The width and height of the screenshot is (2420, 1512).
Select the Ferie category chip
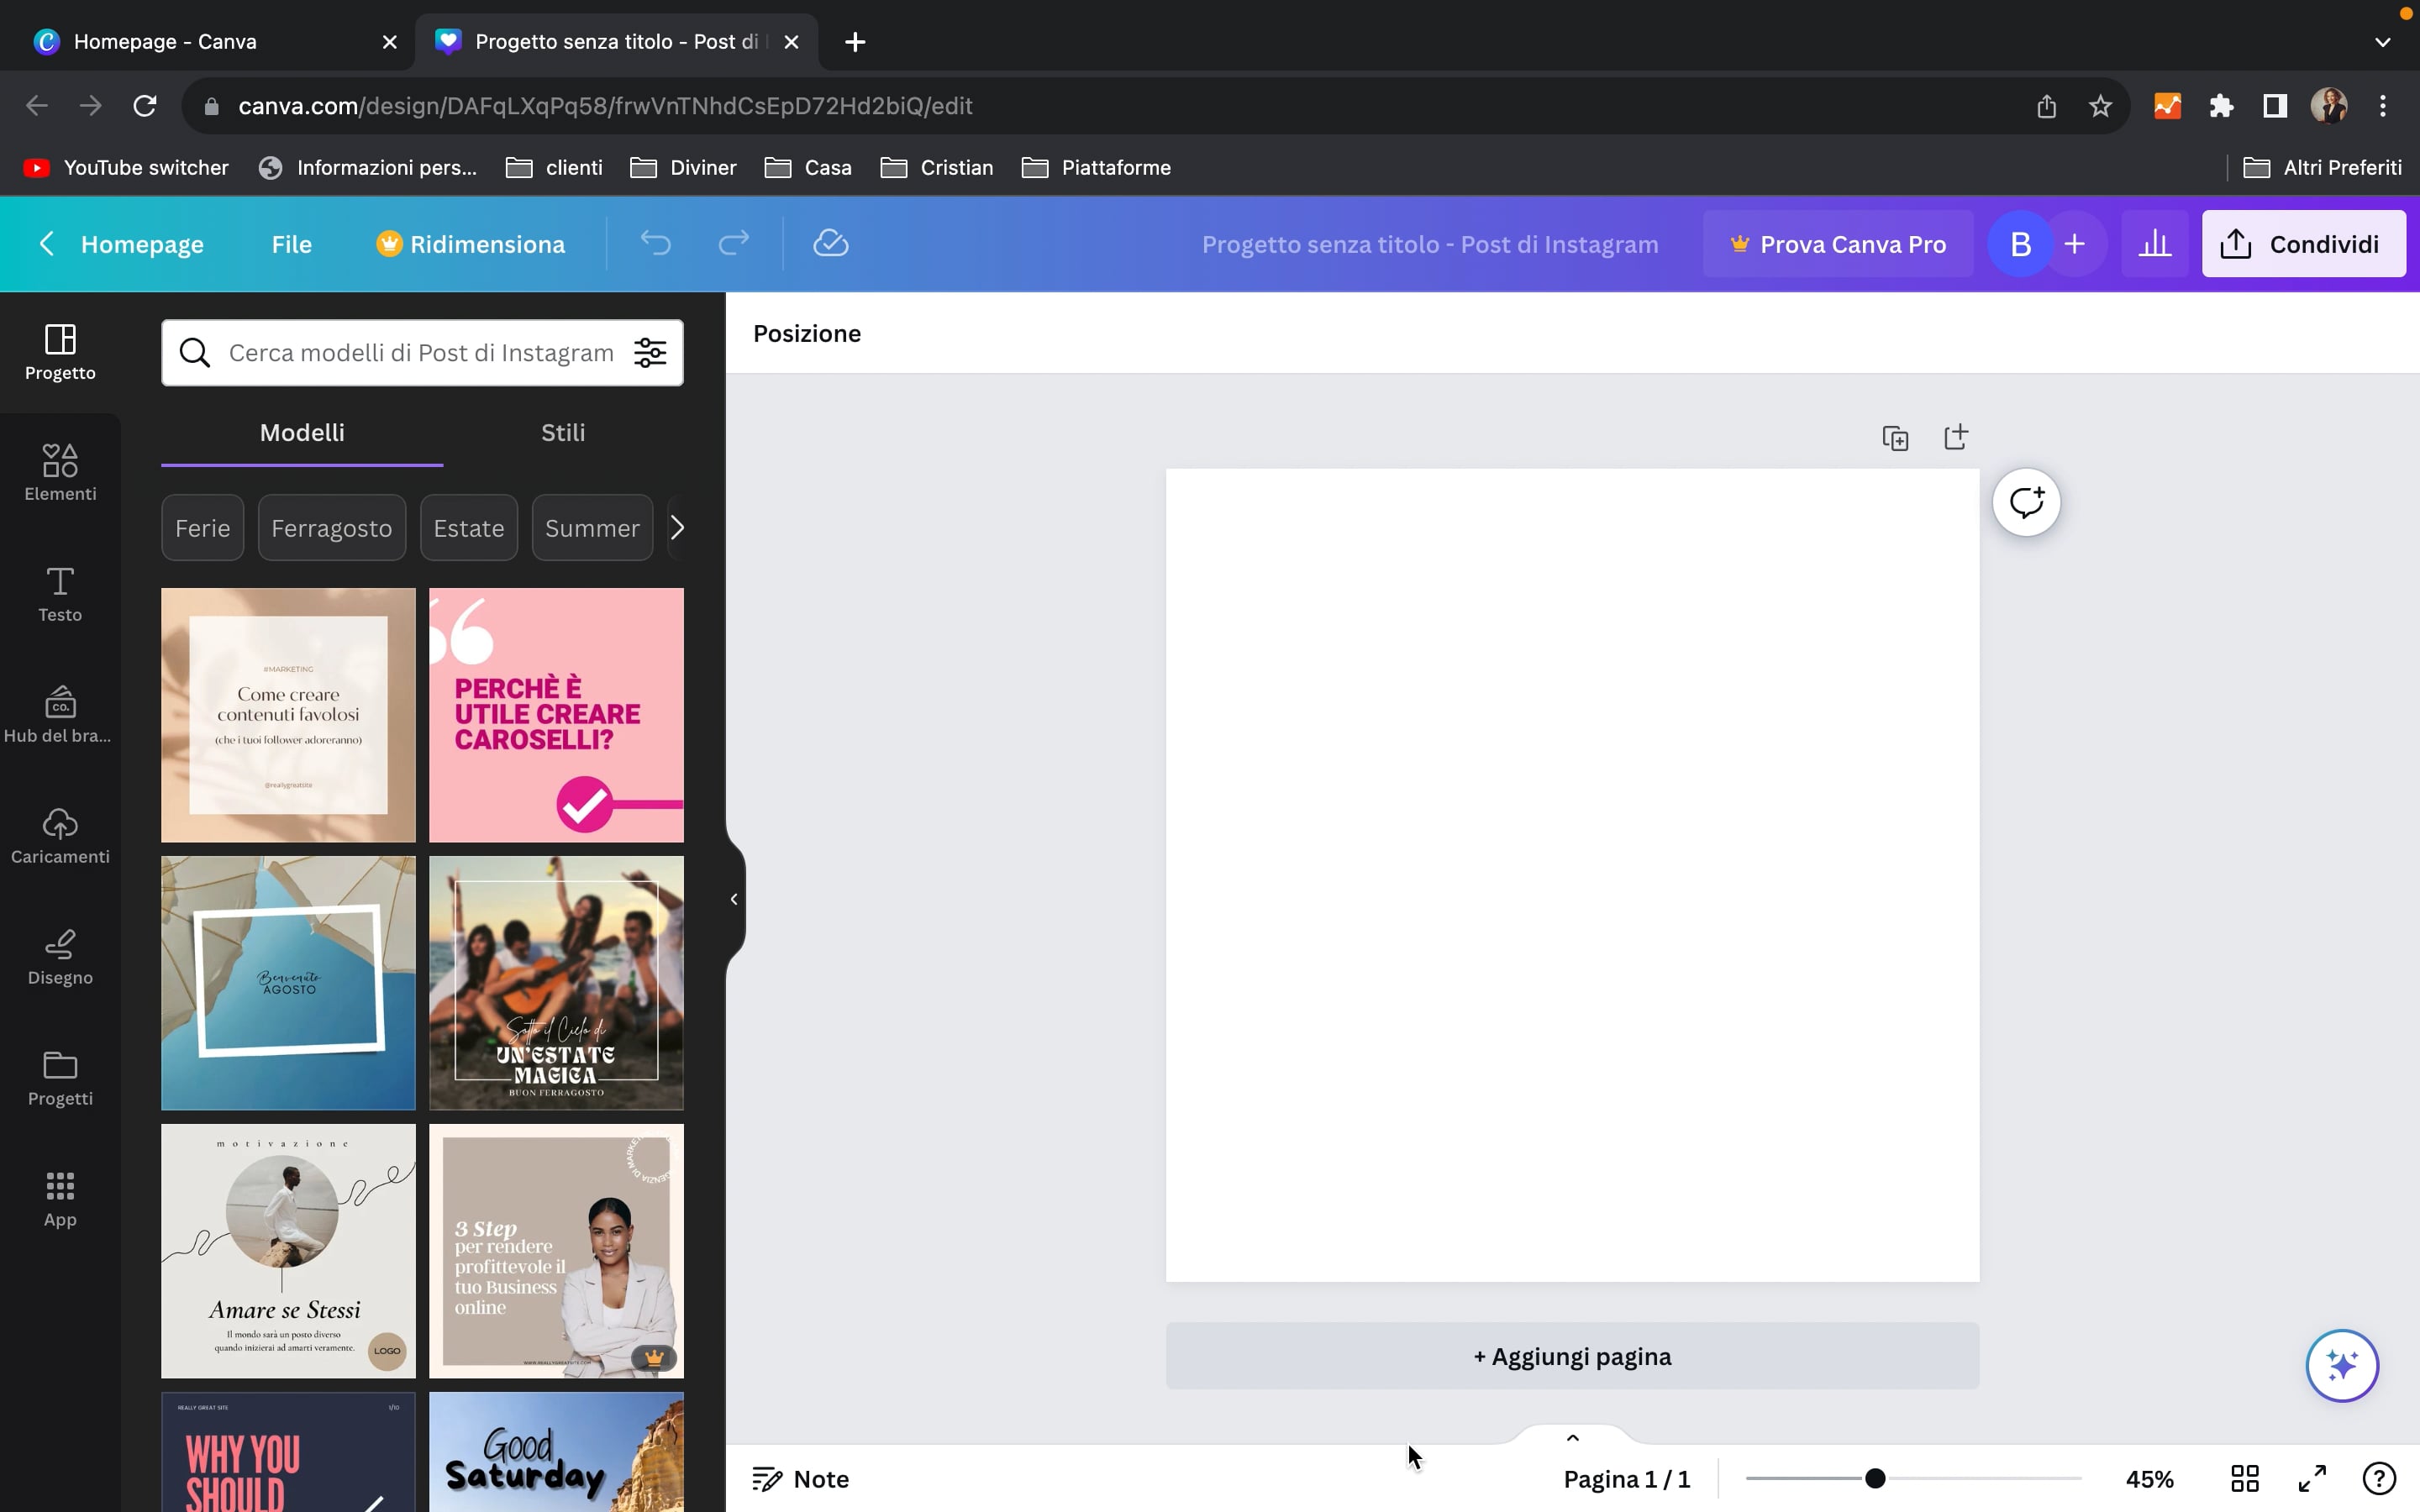pyautogui.click(x=203, y=527)
